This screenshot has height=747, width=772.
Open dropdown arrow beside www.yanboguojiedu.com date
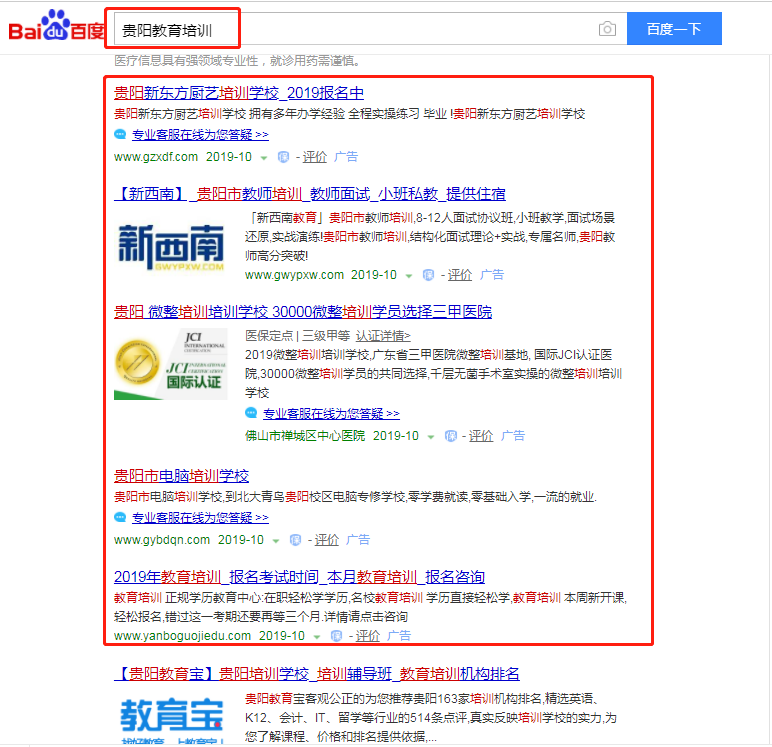(318, 637)
